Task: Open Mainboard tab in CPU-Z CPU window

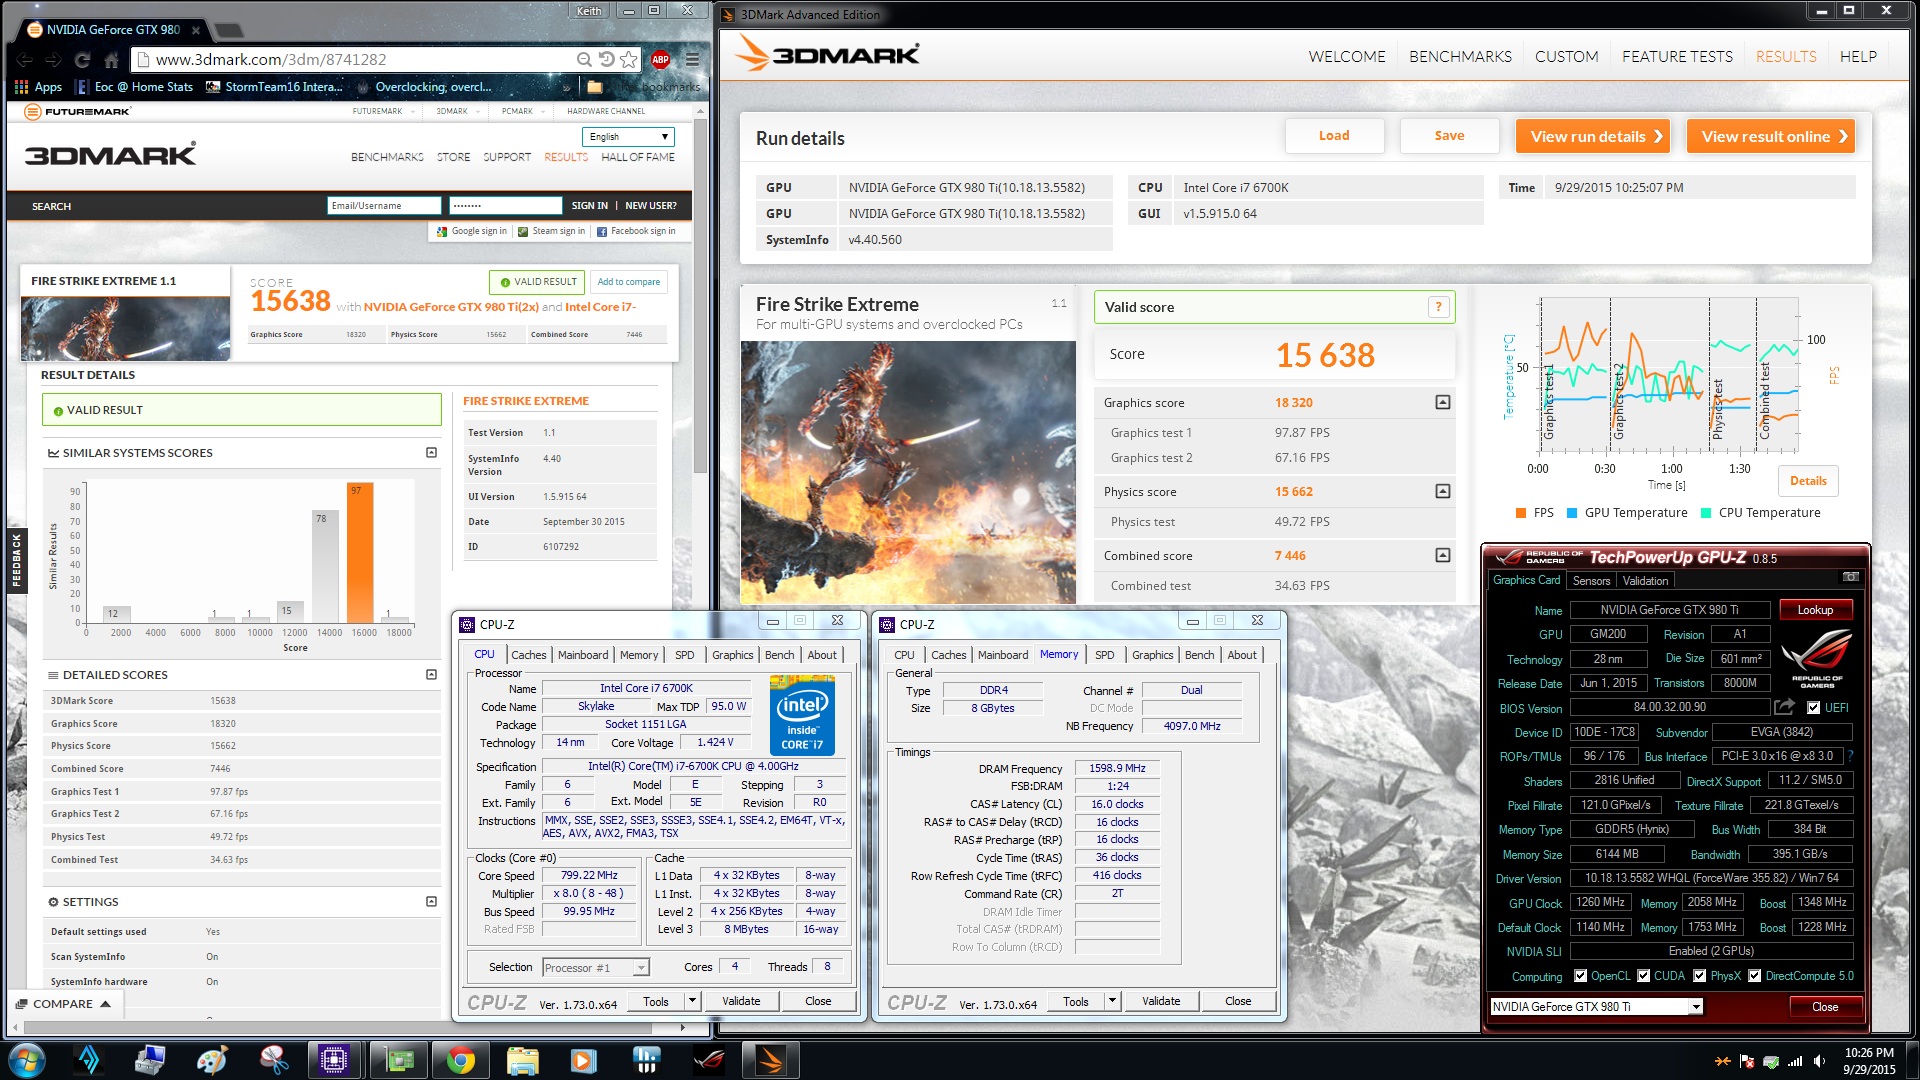Action: click(583, 655)
